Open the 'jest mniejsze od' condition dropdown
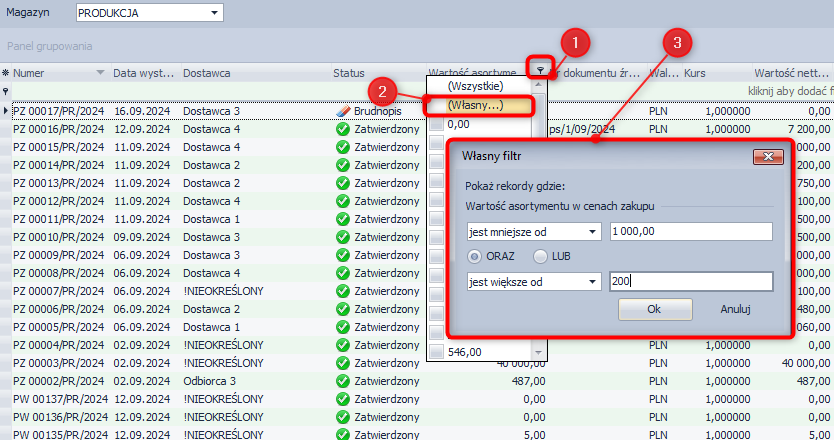Screen dimensions: 834x440 coord(593,232)
